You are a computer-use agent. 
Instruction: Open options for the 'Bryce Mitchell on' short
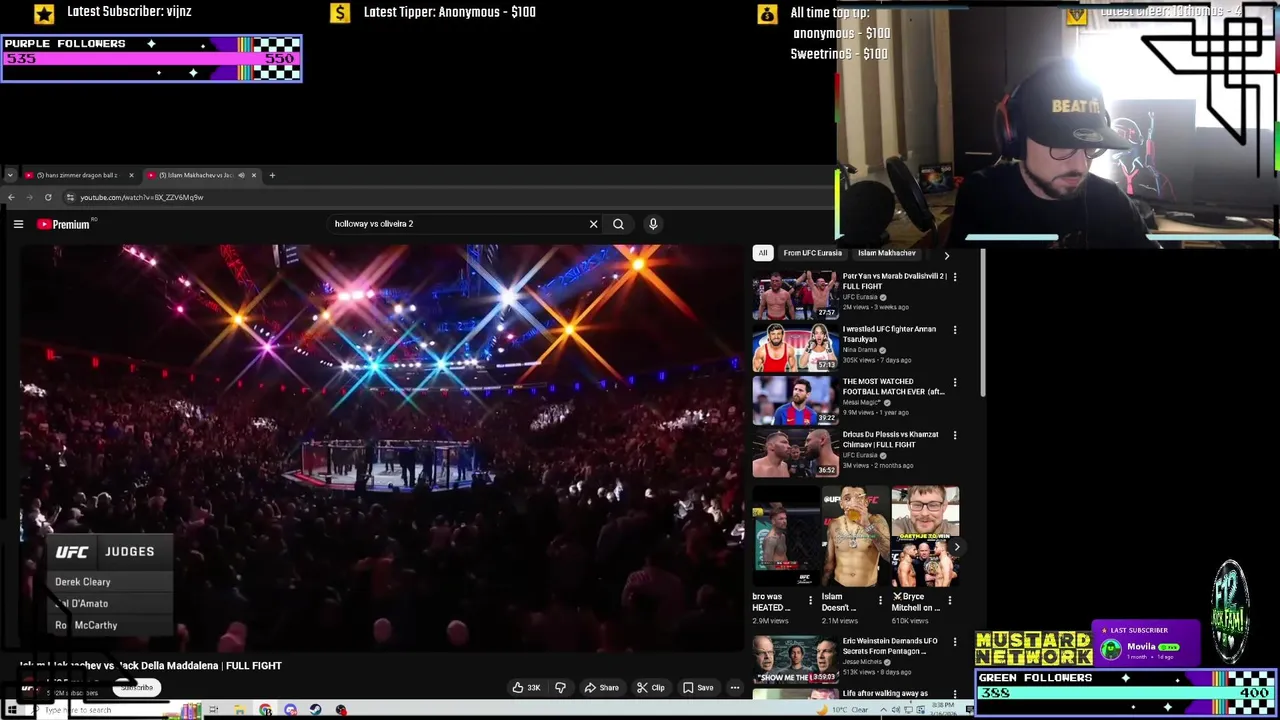point(949,600)
